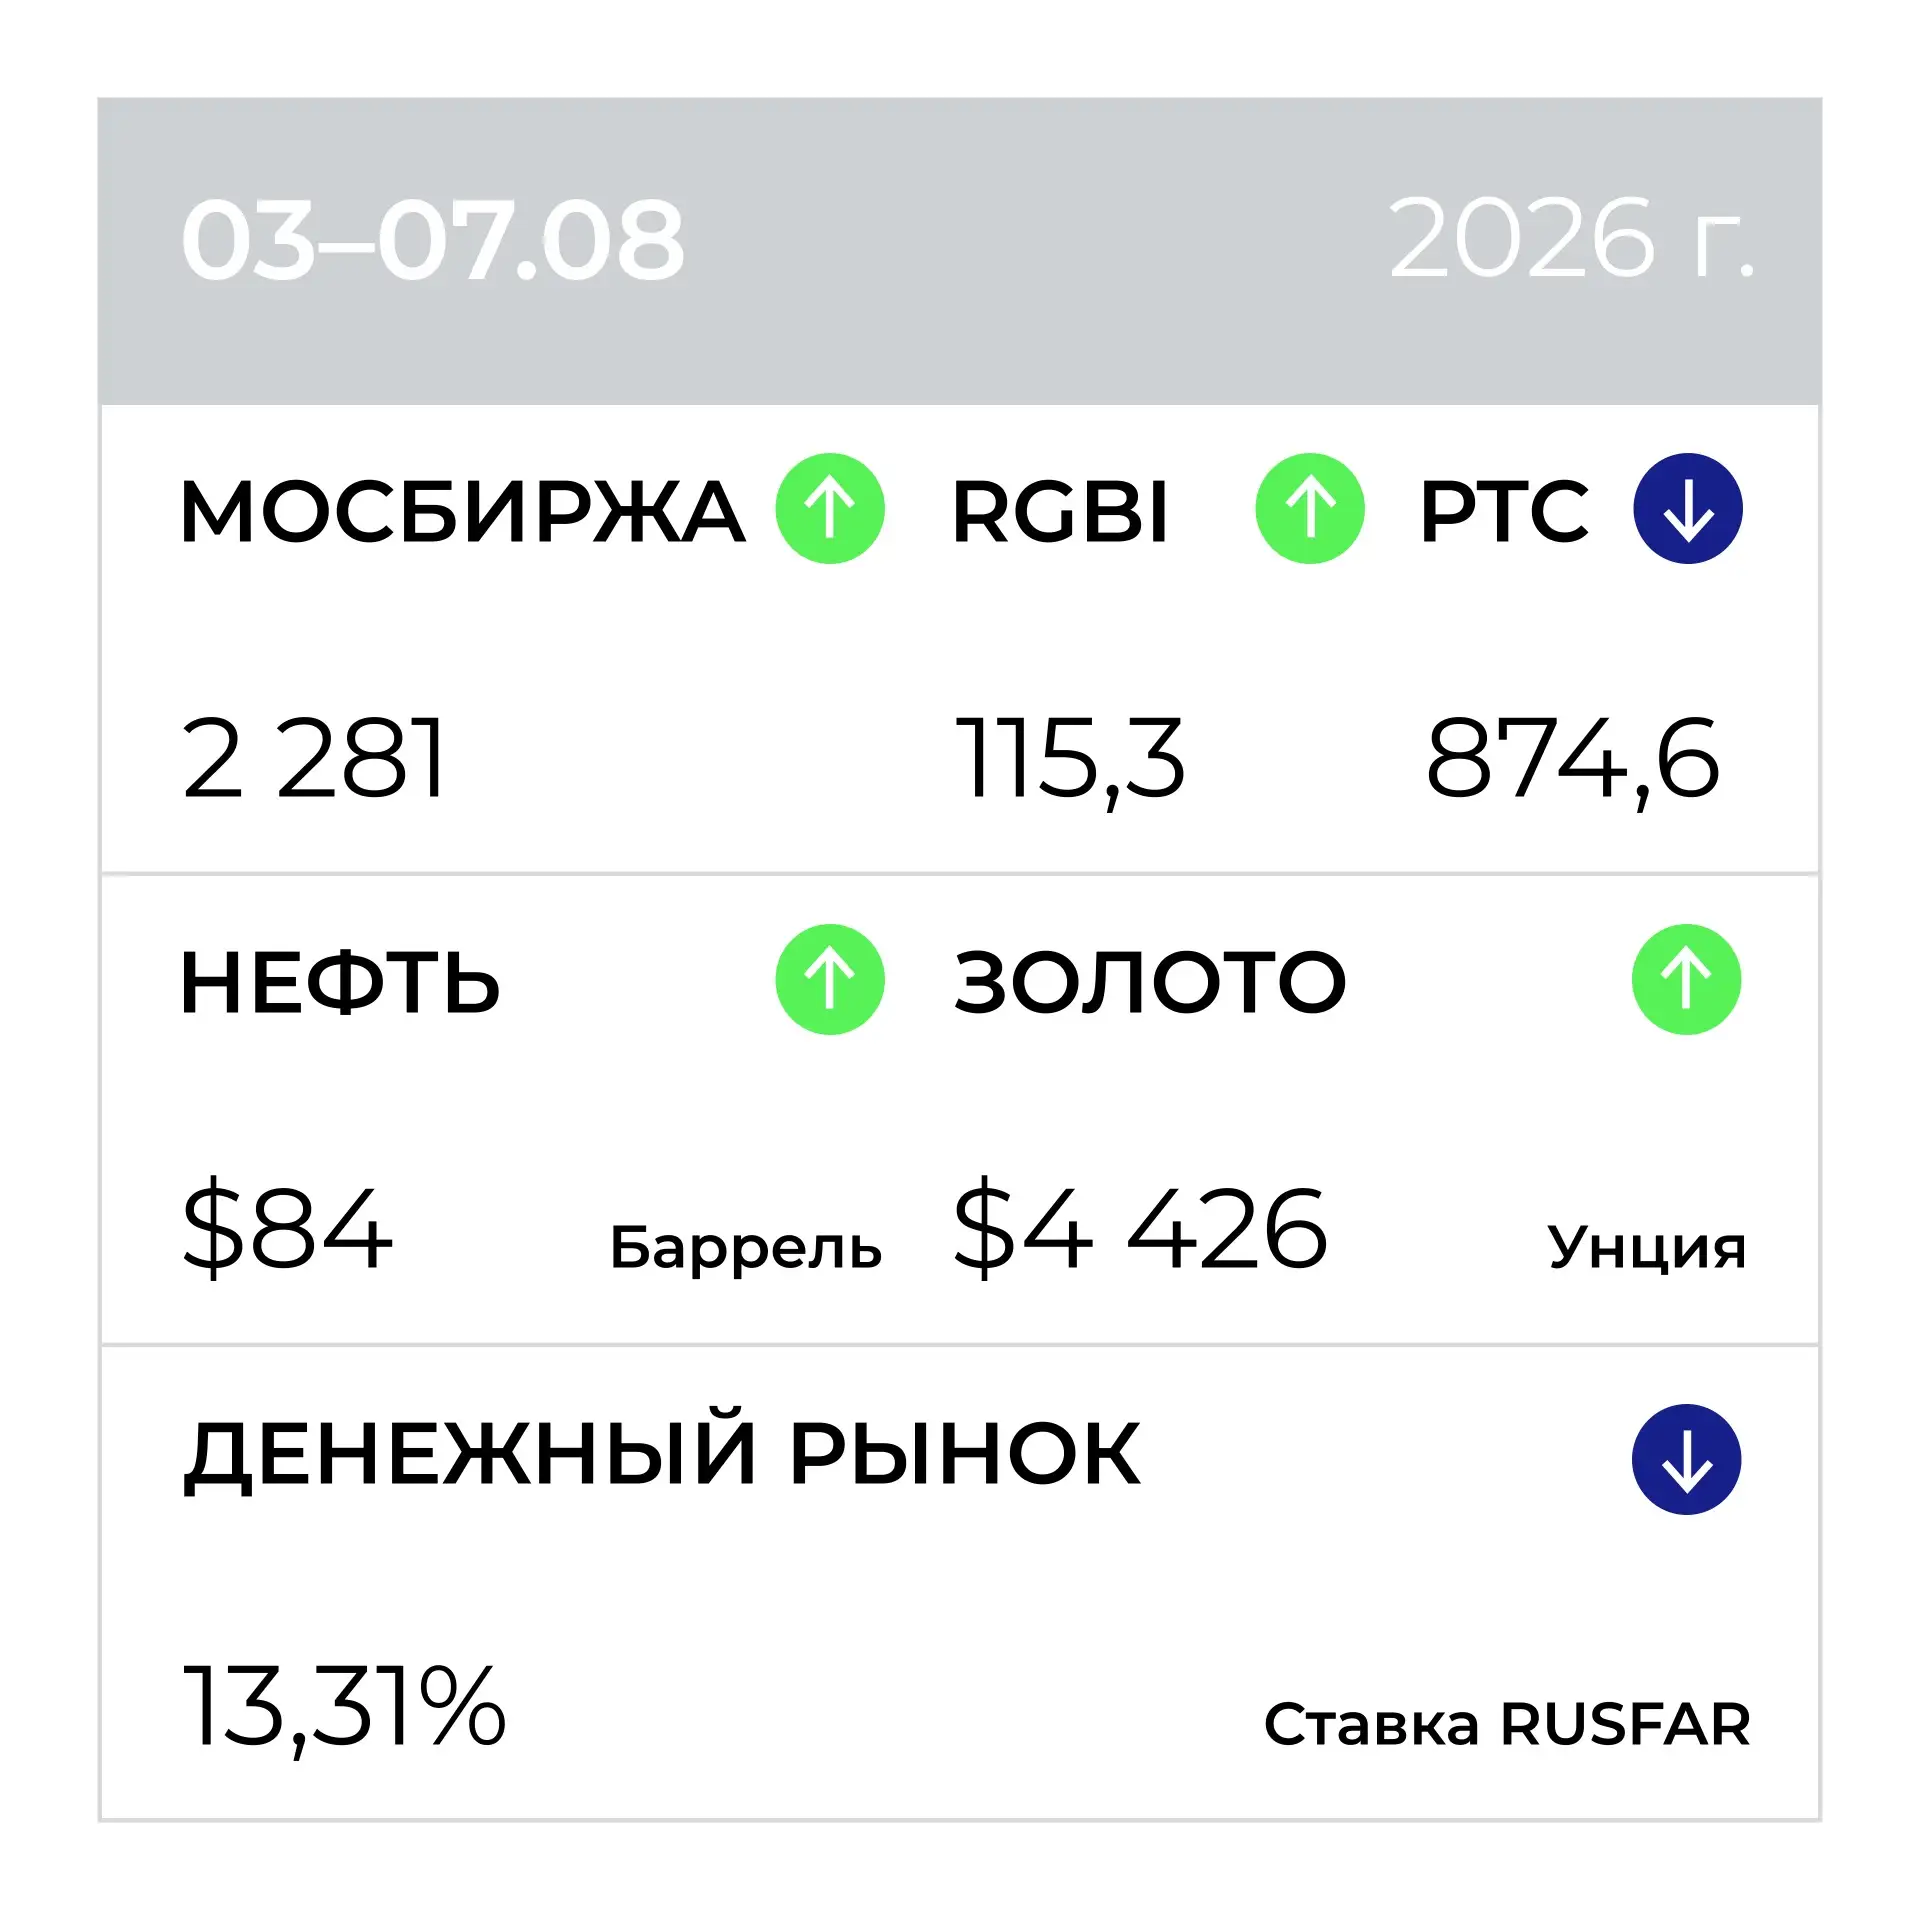Select the RGBI index heading
This screenshot has height=1920, width=1920.
[x=1060, y=512]
